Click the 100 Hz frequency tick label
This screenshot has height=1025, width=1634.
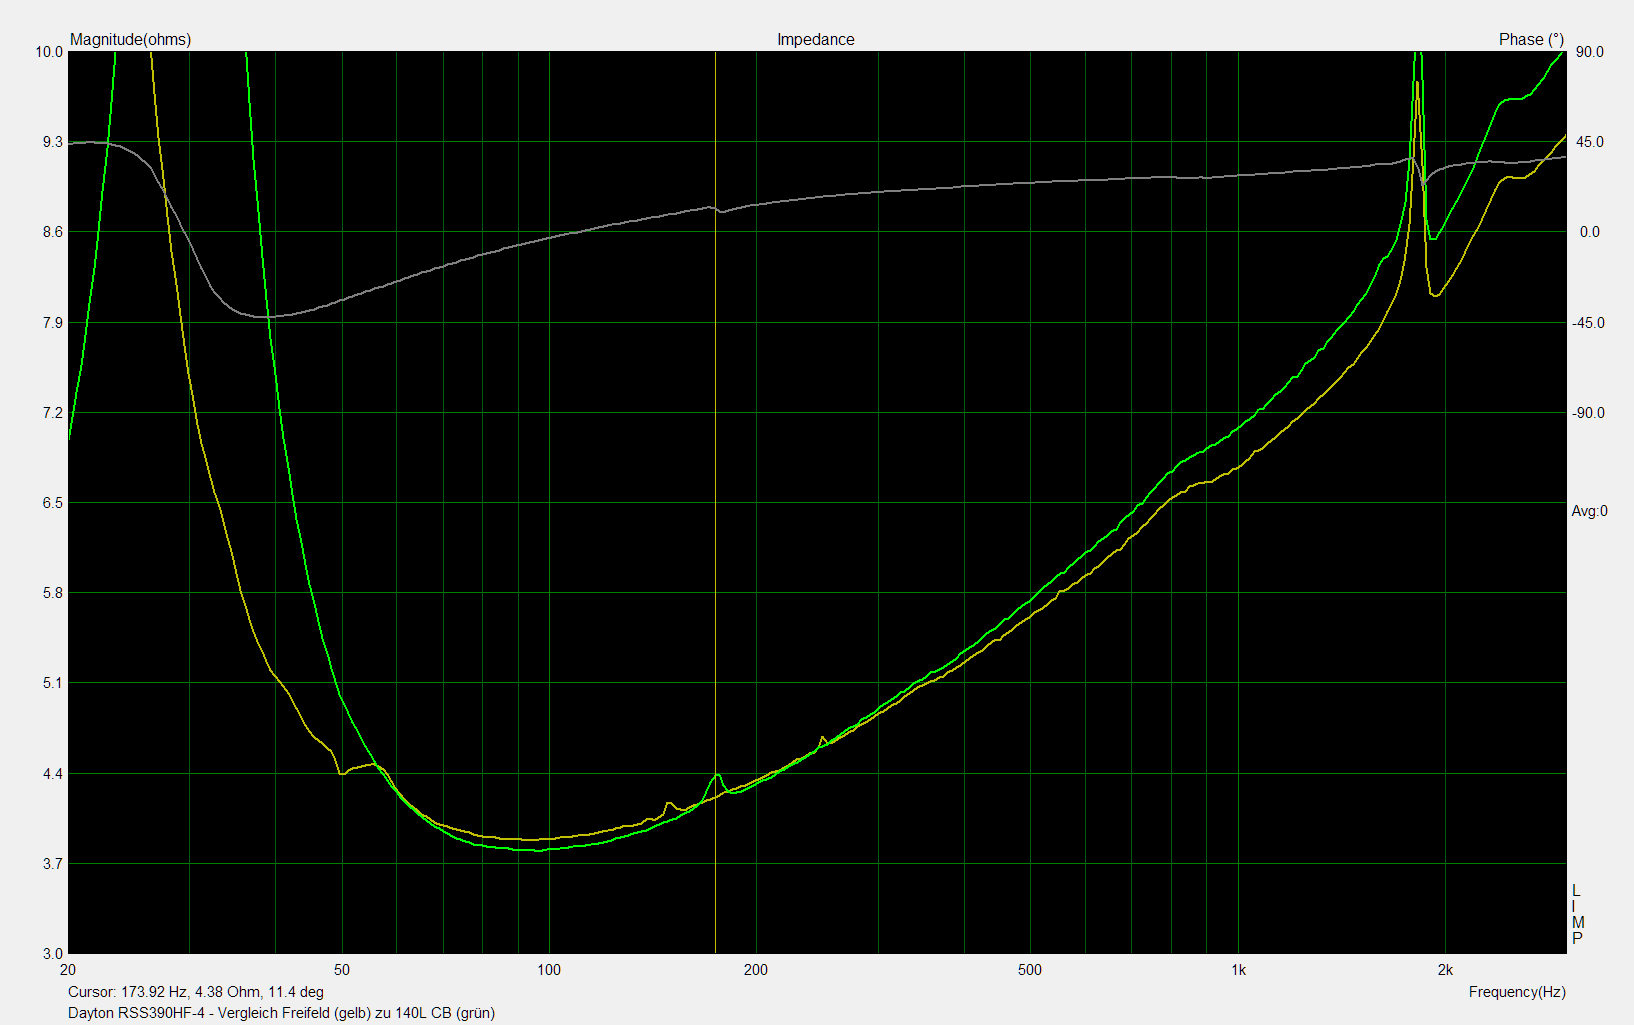pos(548,969)
